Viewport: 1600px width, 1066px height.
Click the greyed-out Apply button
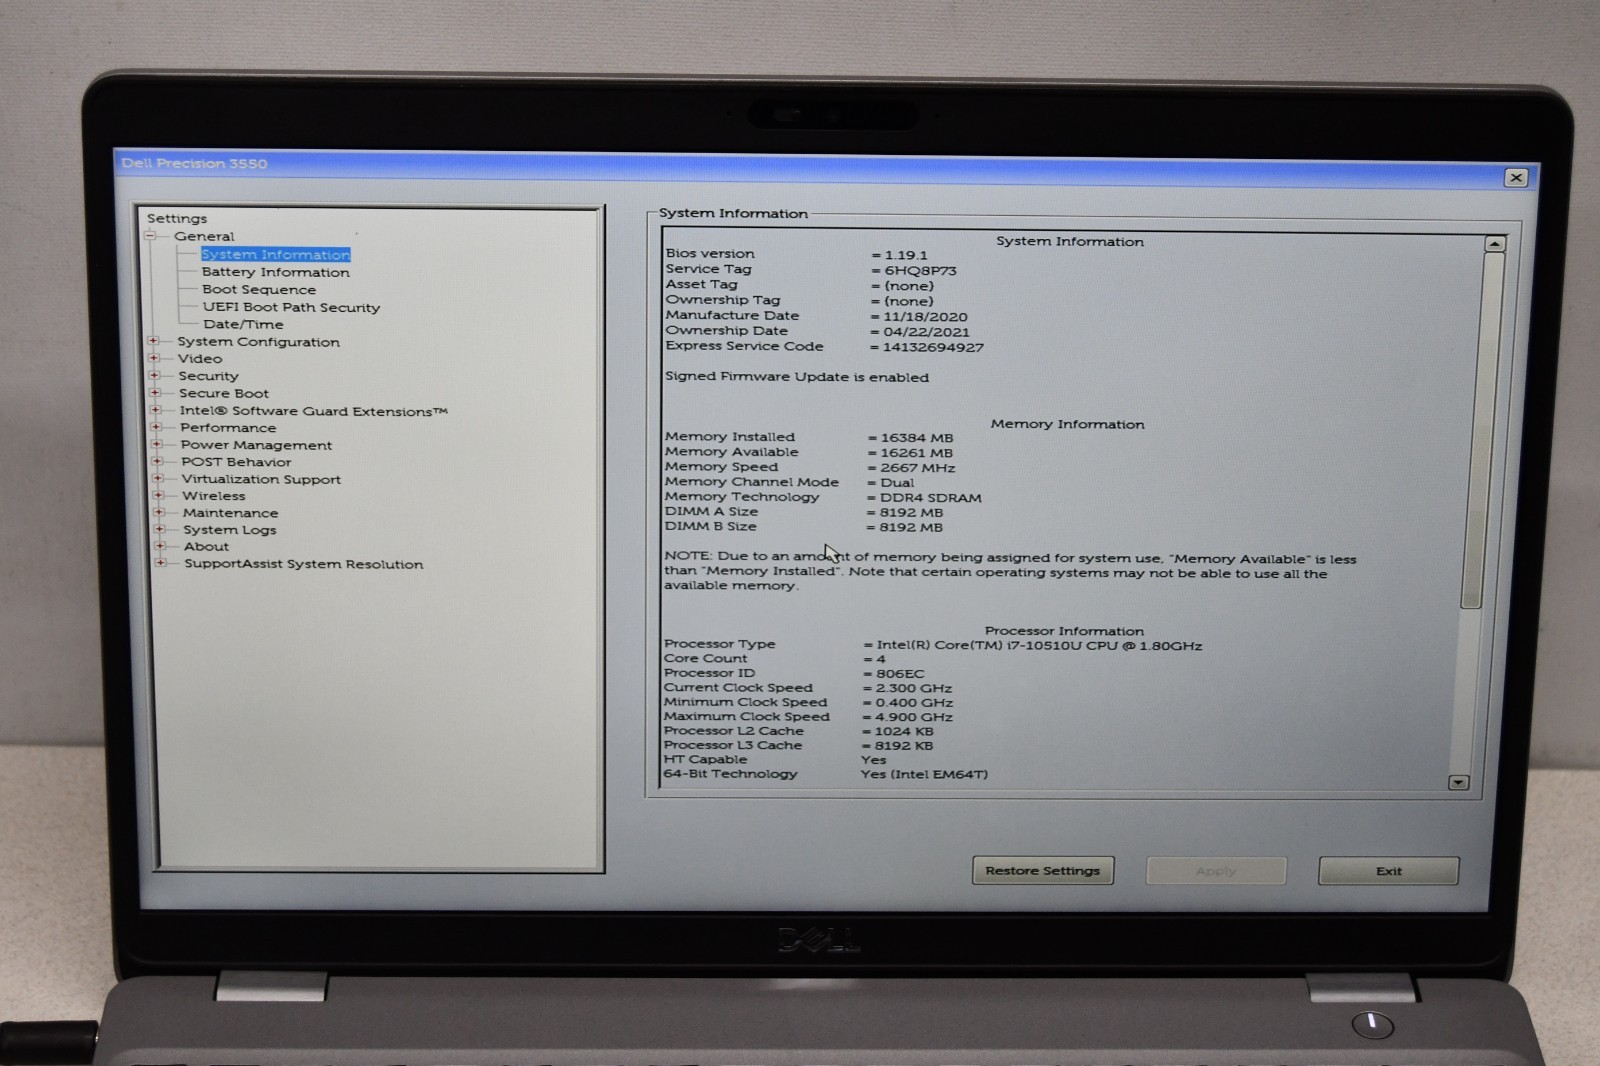click(1216, 871)
